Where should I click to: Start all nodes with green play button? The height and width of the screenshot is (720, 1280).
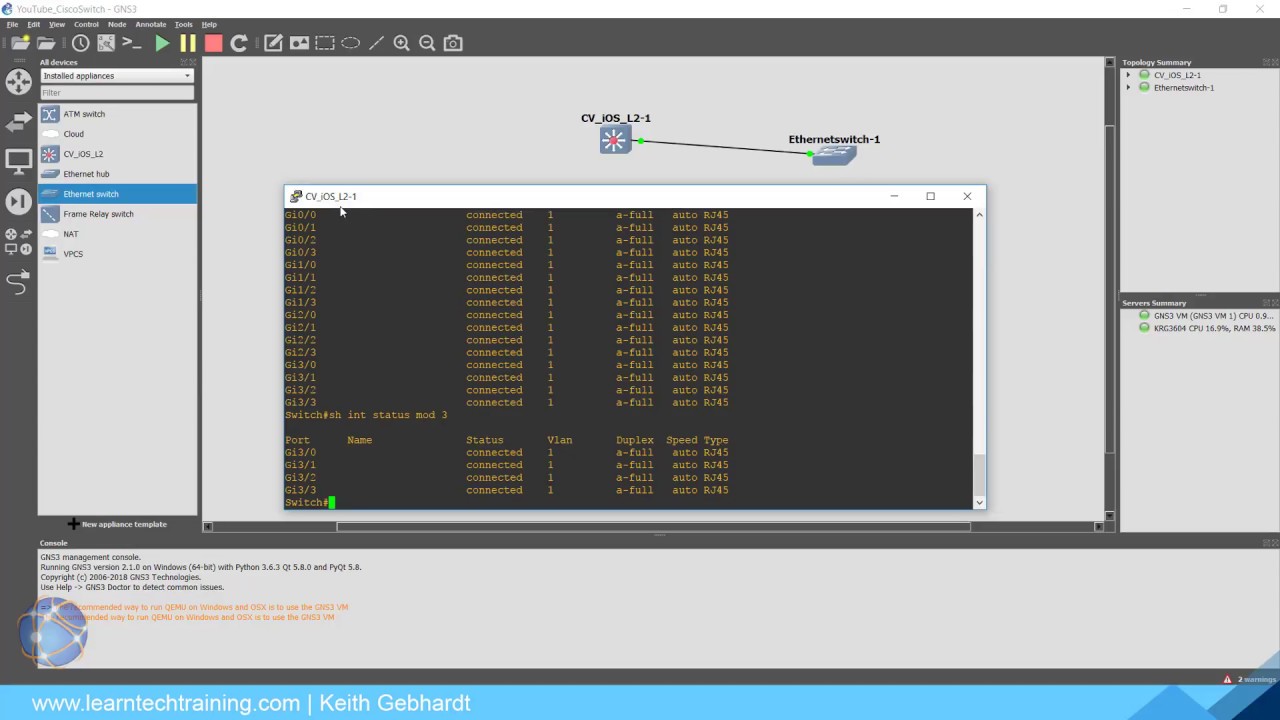pyautogui.click(x=162, y=43)
